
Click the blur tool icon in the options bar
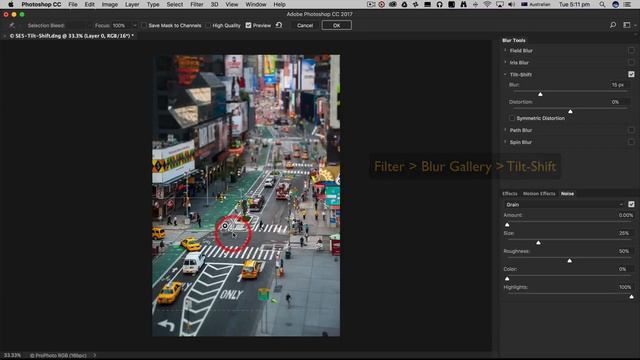click(x=12, y=25)
